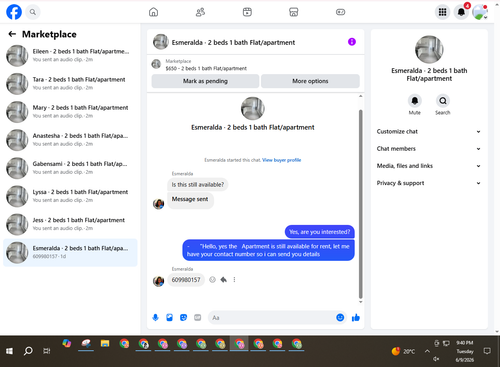Expand Chat members section
This screenshot has height=367, width=500.
point(429,149)
